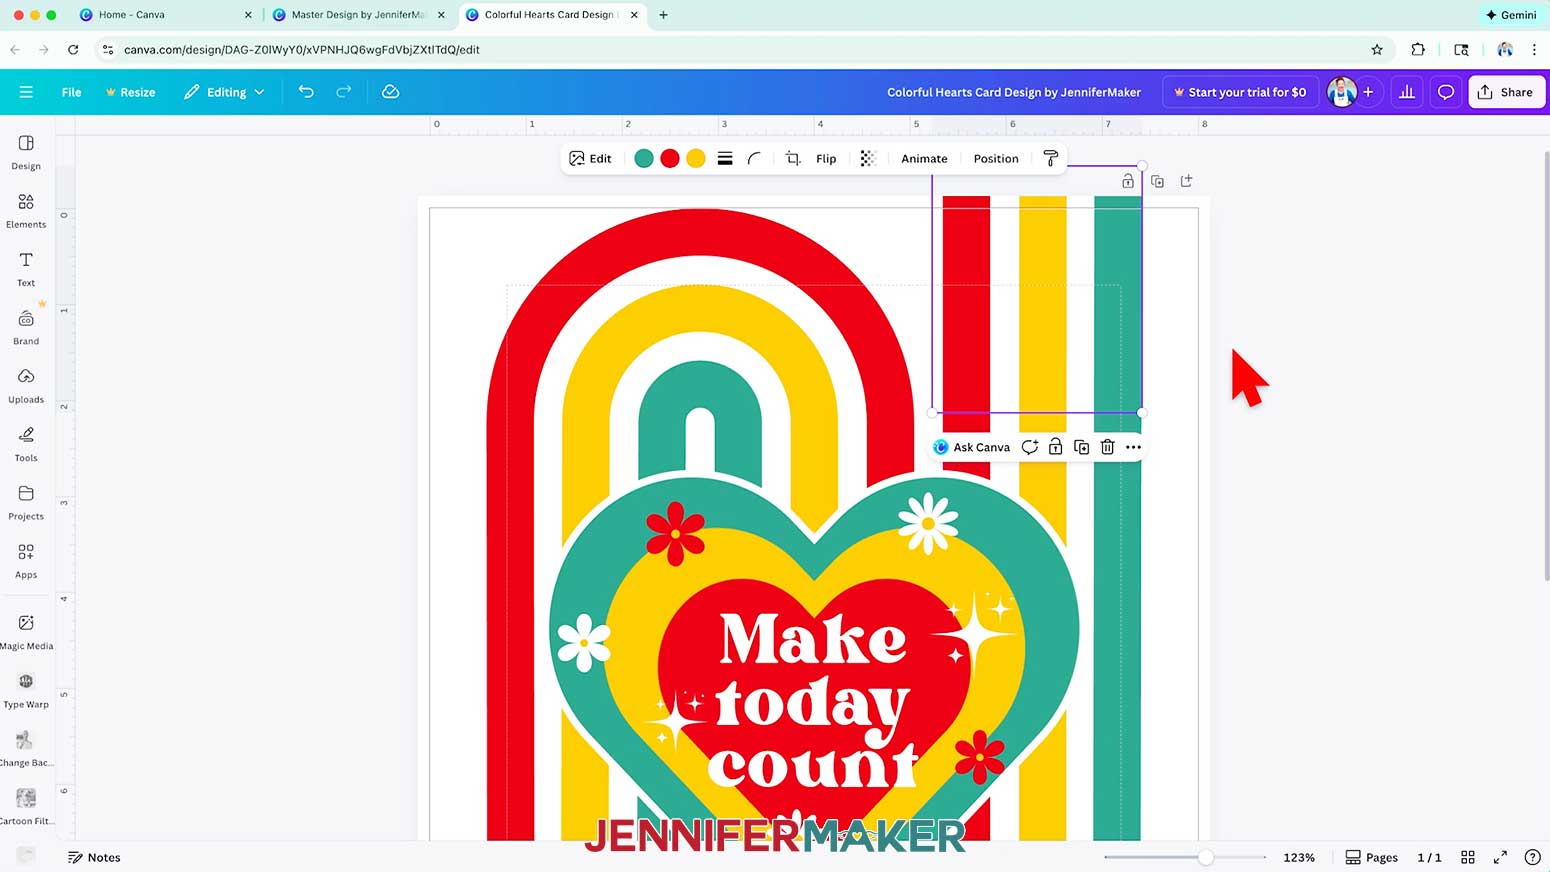Image resolution: width=1550 pixels, height=872 pixels.
Task: Click the Ask Canva button
Action: pos(971,447)
